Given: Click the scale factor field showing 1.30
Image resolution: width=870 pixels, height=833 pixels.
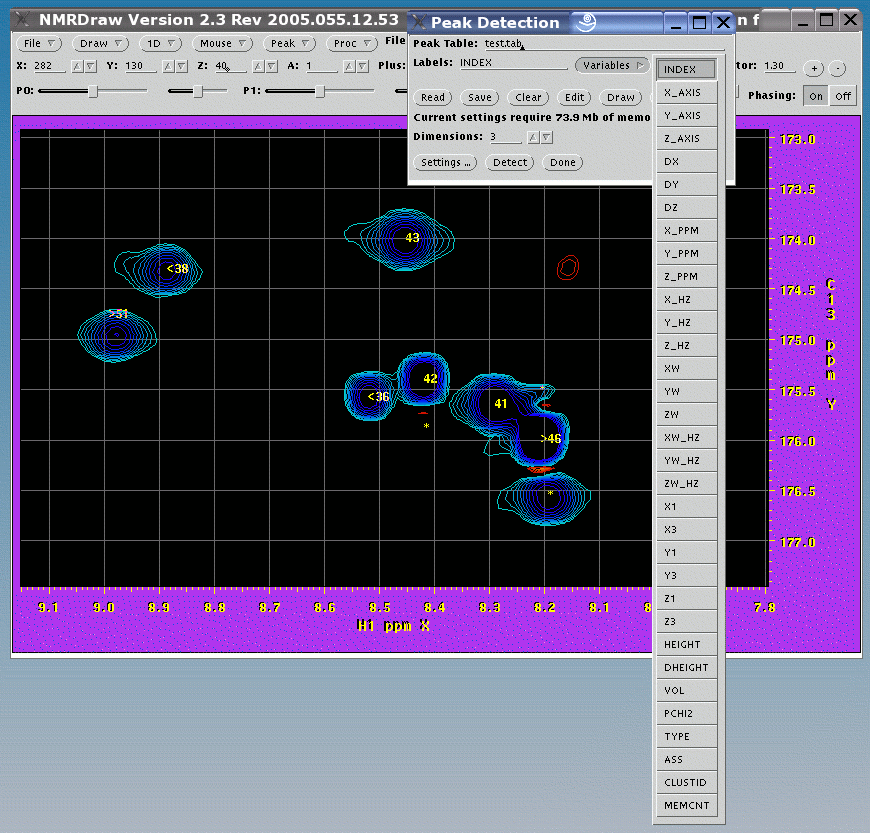Looking at the screenshot, I should (x=779, y=66).
